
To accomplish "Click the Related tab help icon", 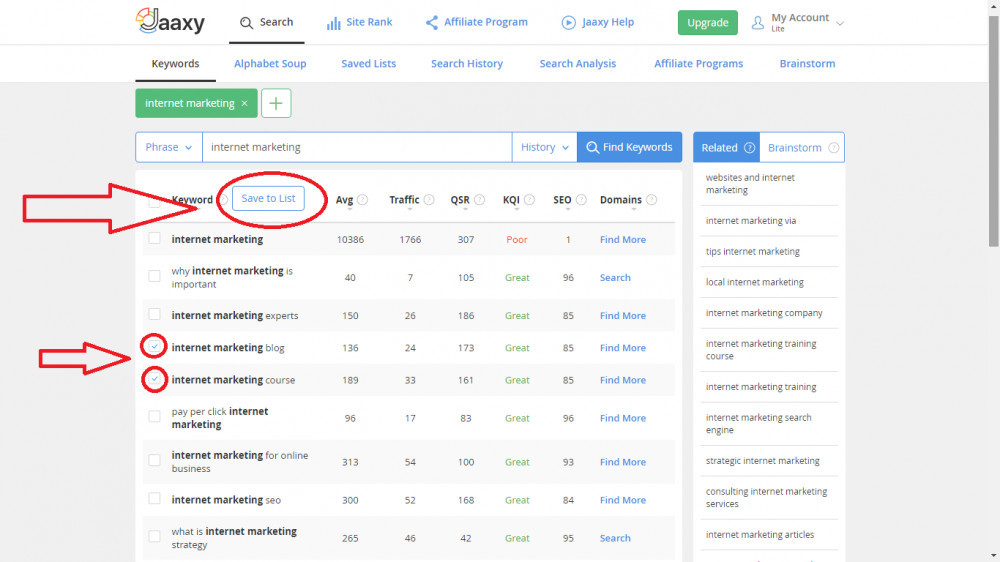I will tap(749, 147).
